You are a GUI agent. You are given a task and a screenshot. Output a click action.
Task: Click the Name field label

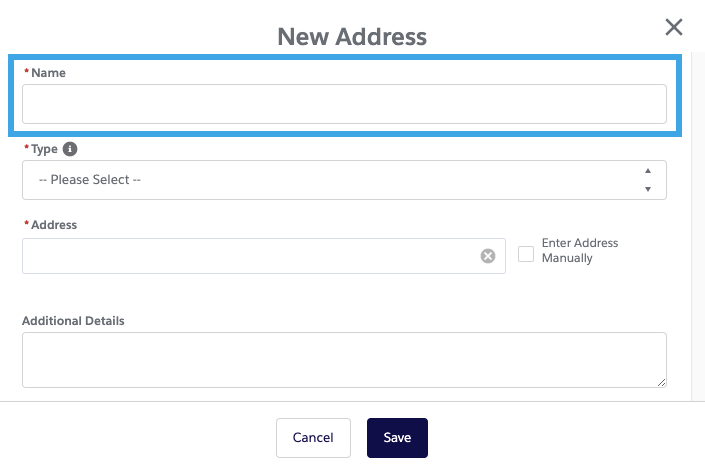point(48,73)
